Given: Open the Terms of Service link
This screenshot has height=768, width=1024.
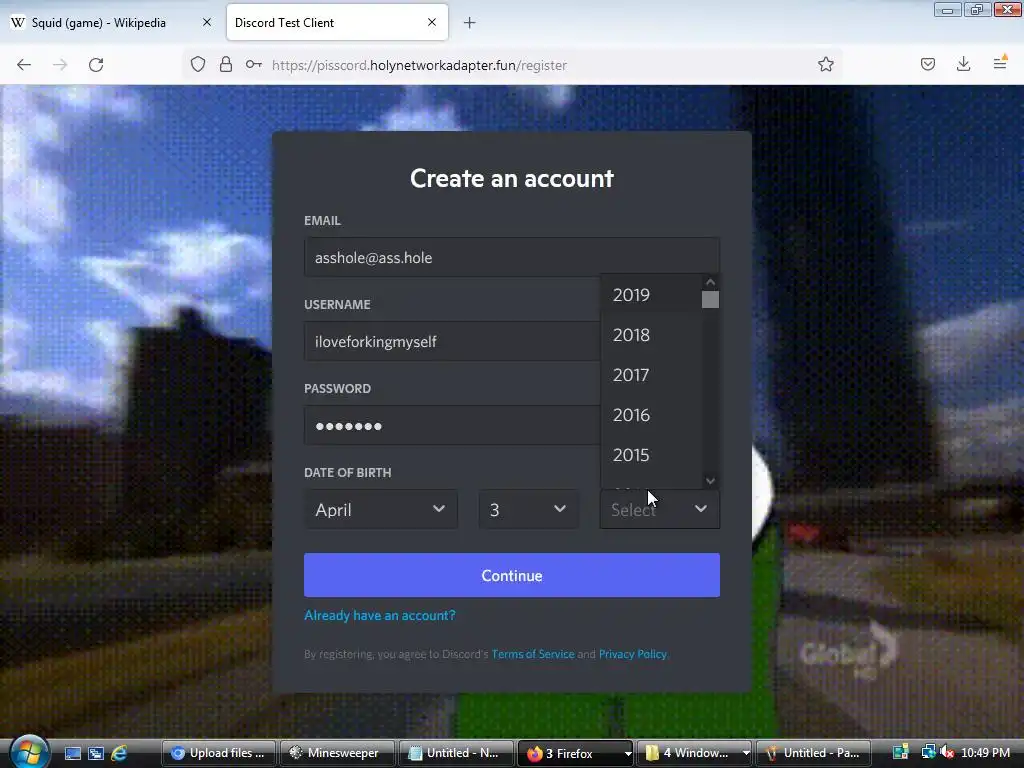Looking at the screenshot, I should [x=533, y=654].
